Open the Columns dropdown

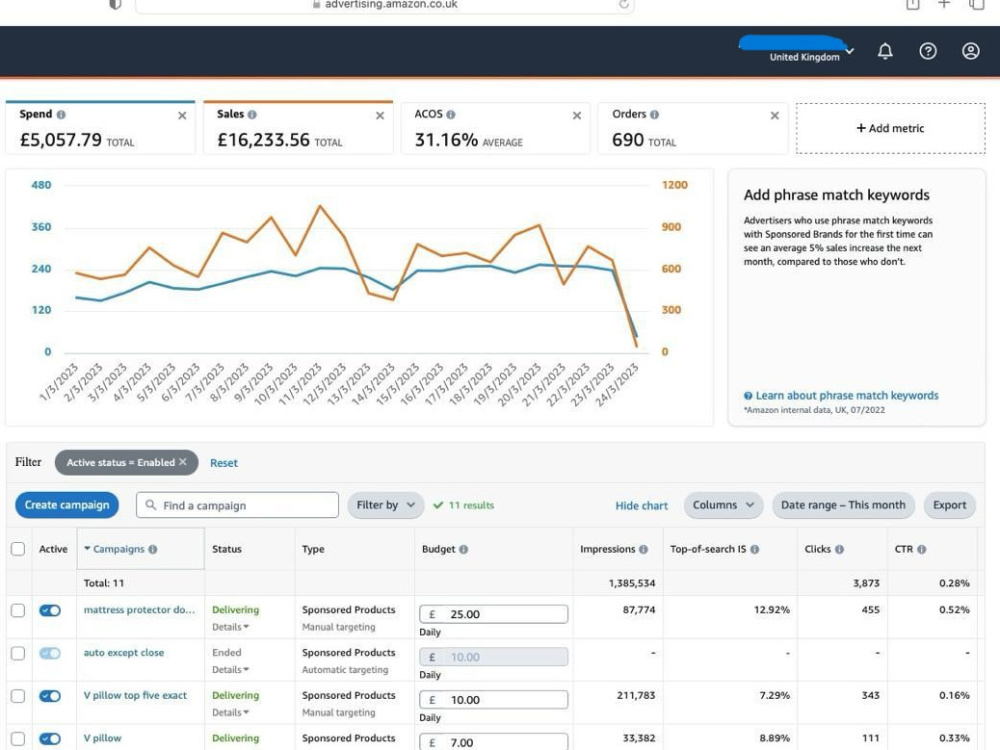click(x=723, y=505)
